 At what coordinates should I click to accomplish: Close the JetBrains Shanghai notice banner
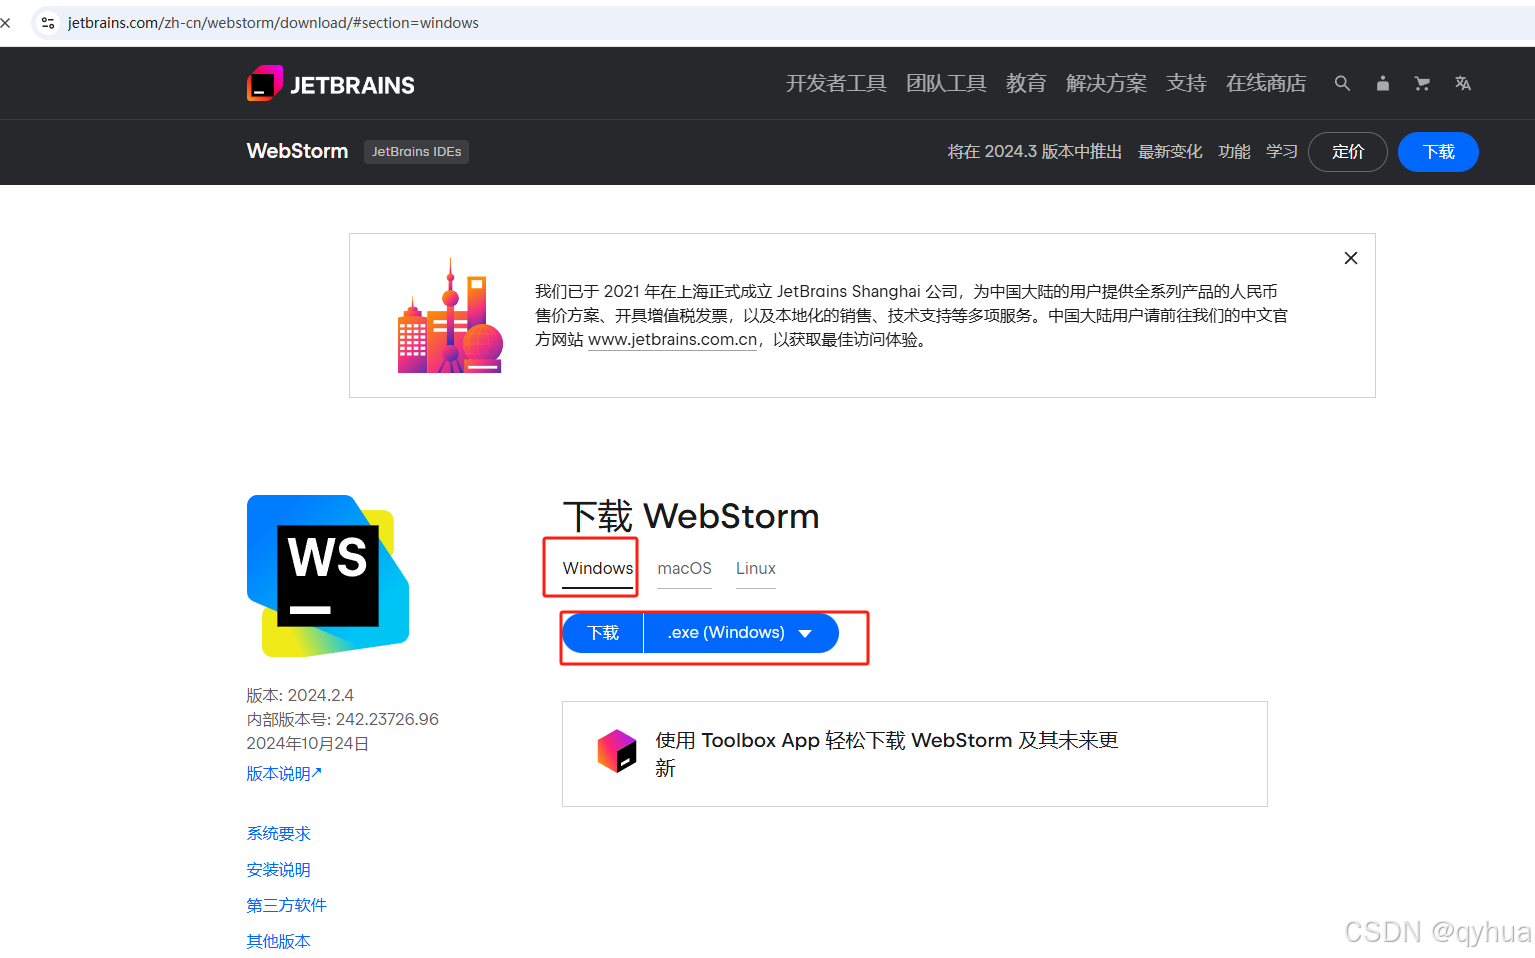coord(1351,258)
